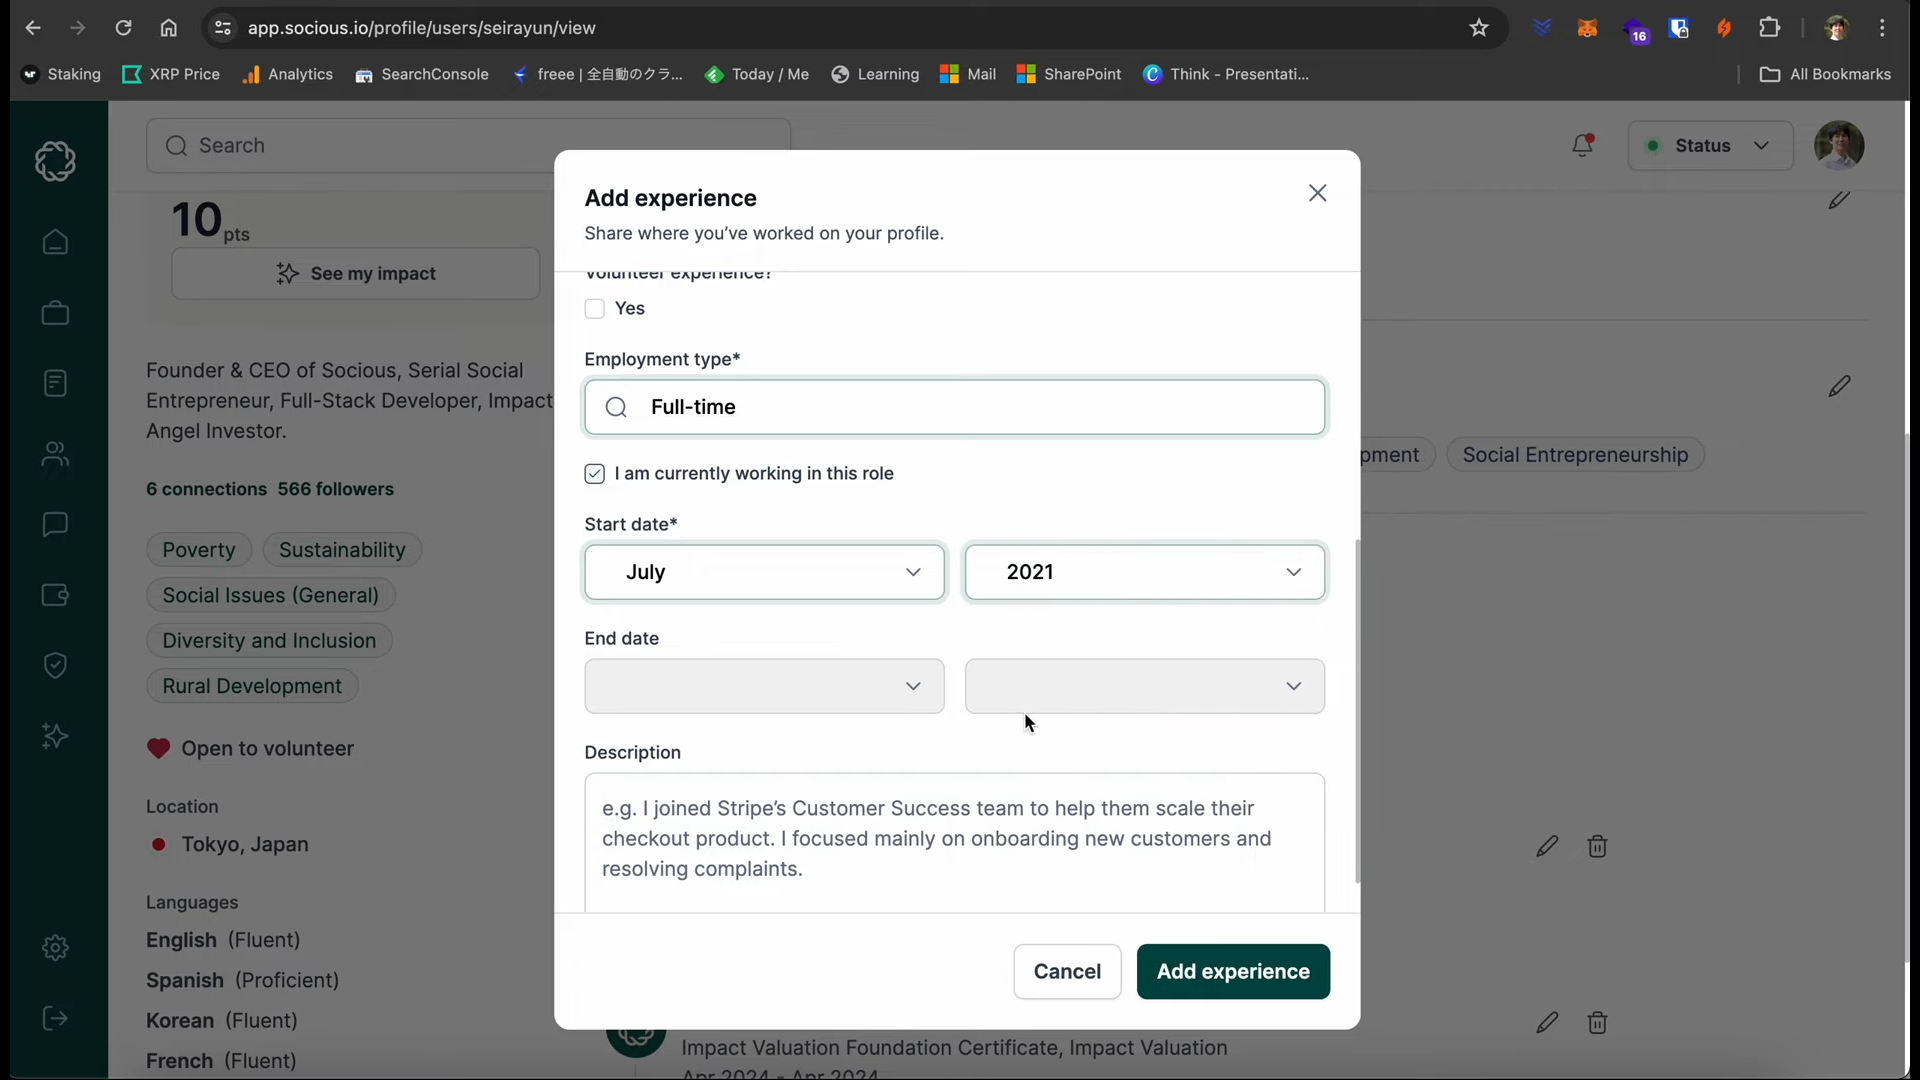The image size is (1920, 1080).
Task: Click the Employment type input field
Action: point(954,407)
